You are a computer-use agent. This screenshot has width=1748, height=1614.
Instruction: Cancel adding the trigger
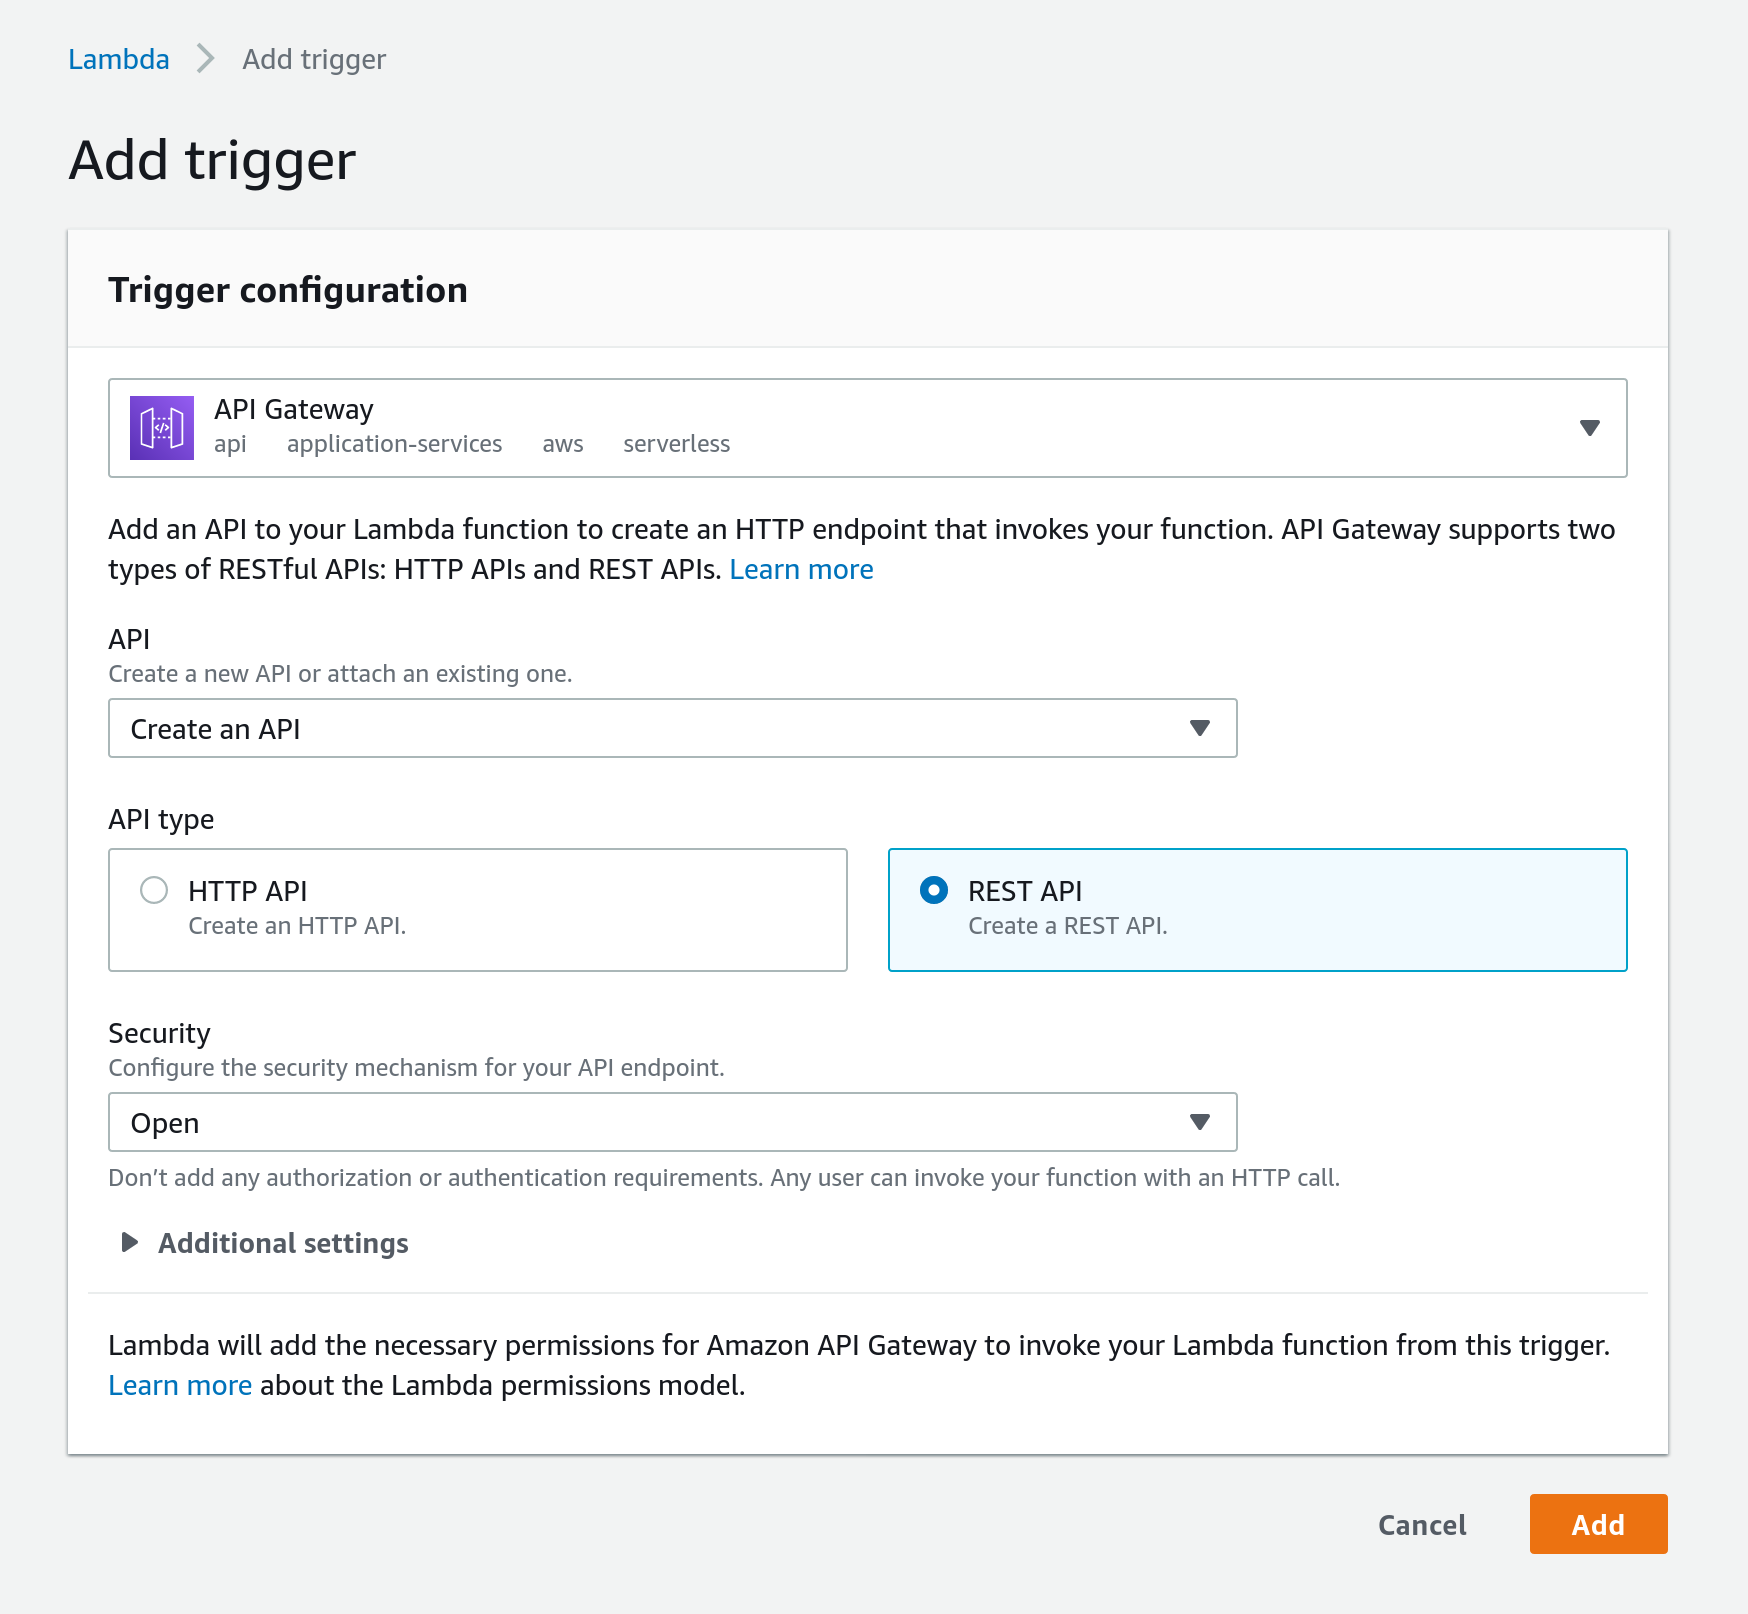[x=1421, y=1525]
